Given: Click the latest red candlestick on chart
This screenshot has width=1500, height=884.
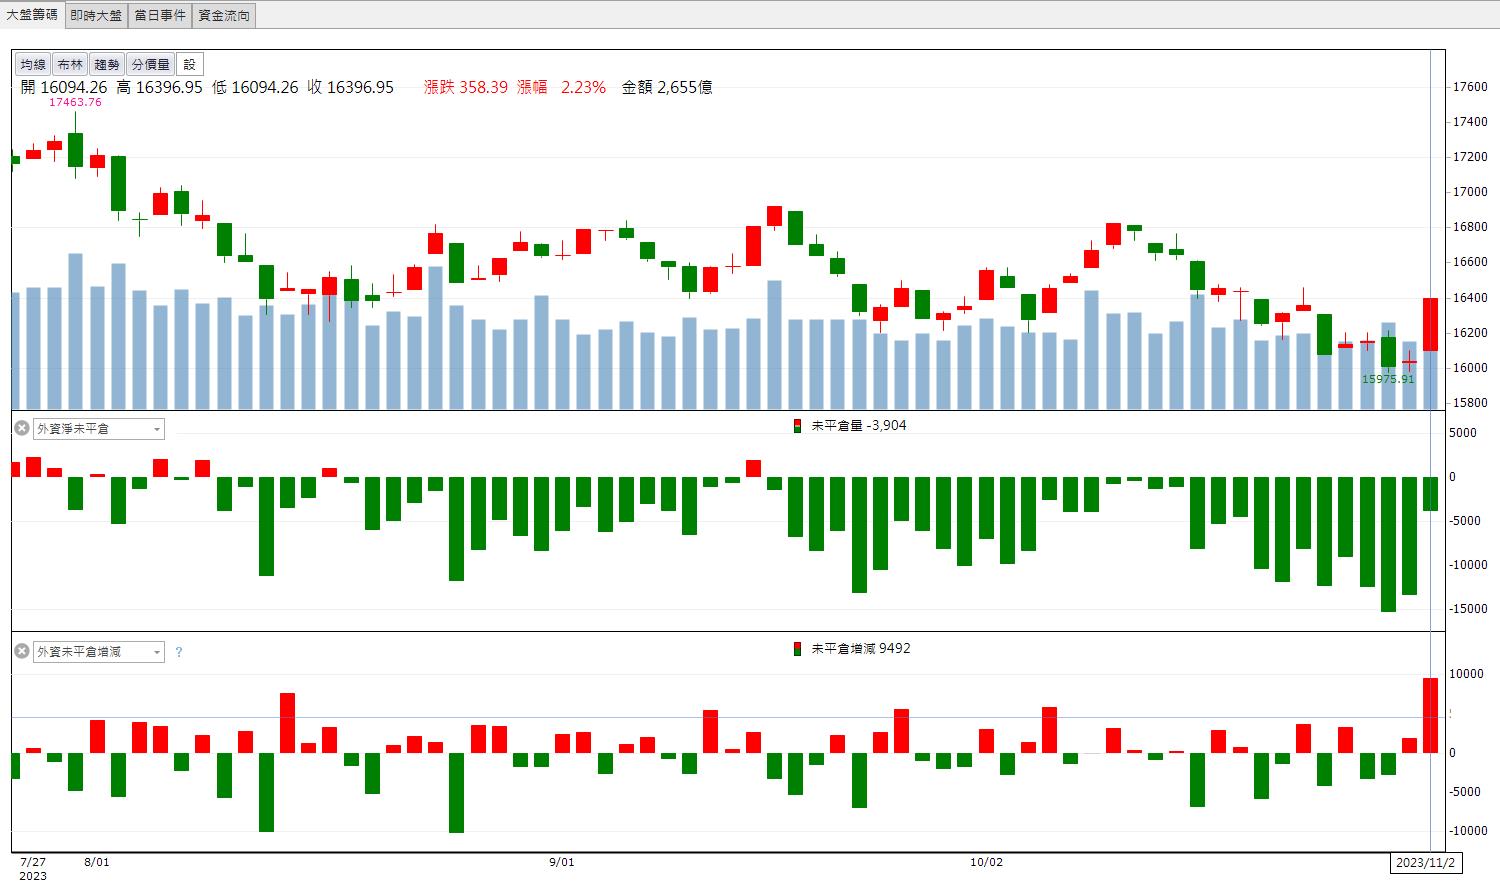Looking at the screenshot, I should 1431,324.
